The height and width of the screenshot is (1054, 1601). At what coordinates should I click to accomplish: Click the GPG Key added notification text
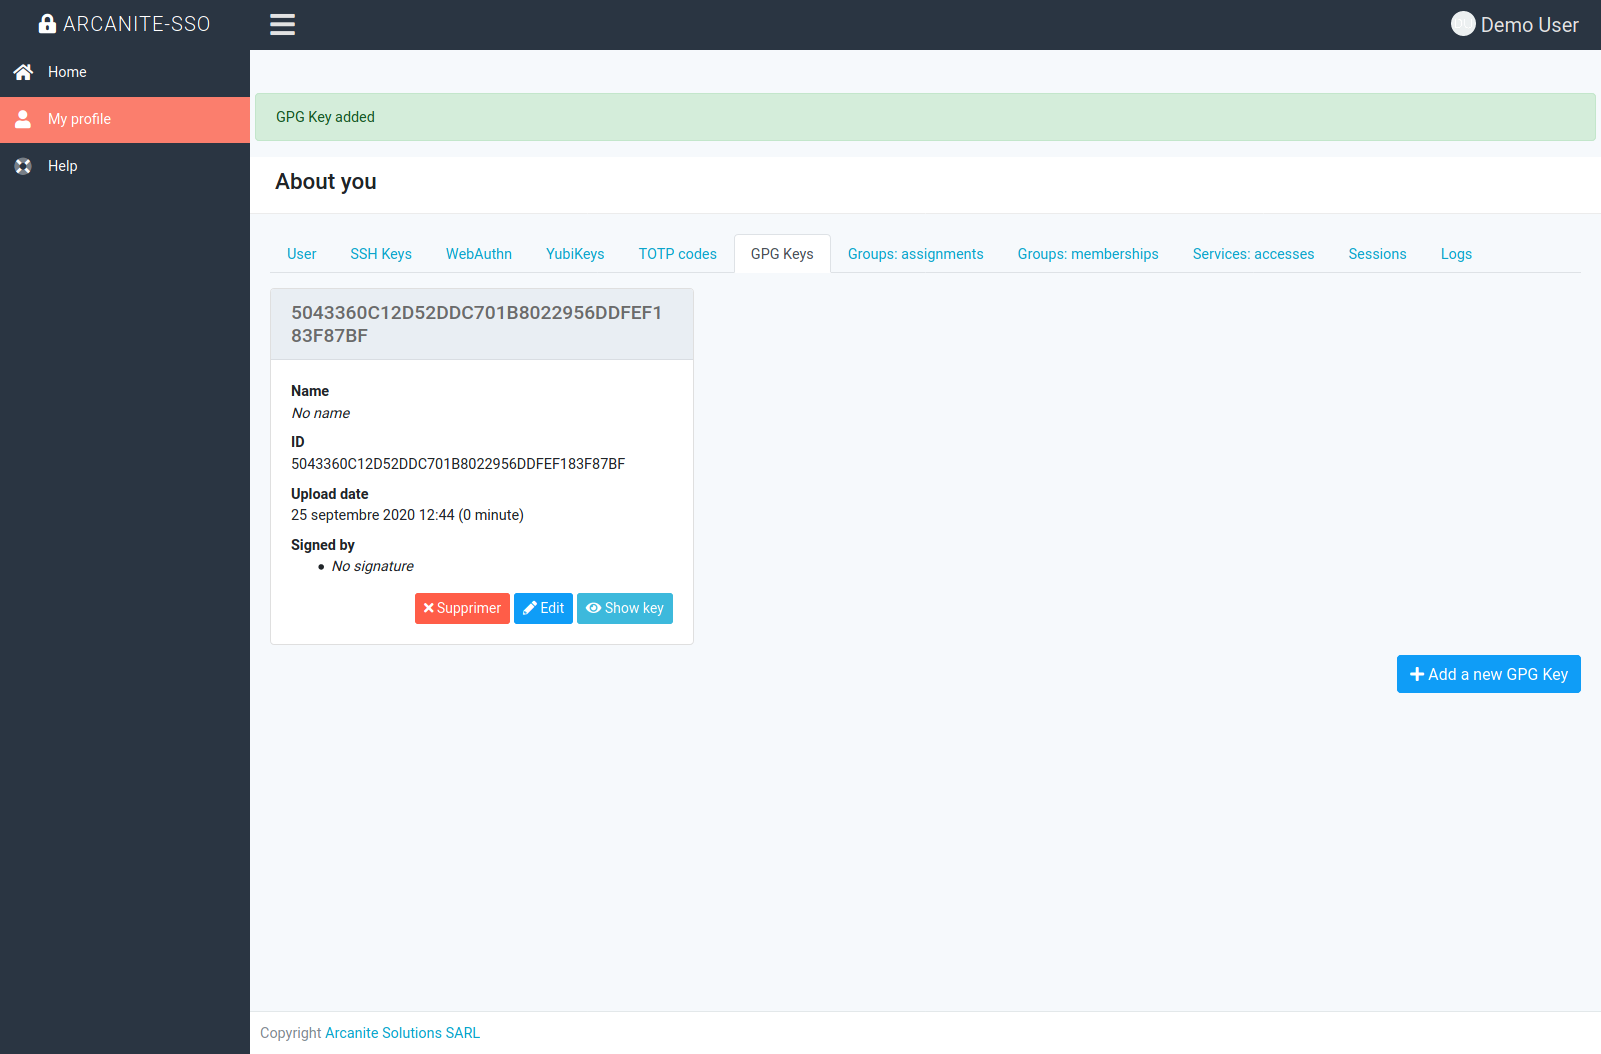click(x=325, y=117)
